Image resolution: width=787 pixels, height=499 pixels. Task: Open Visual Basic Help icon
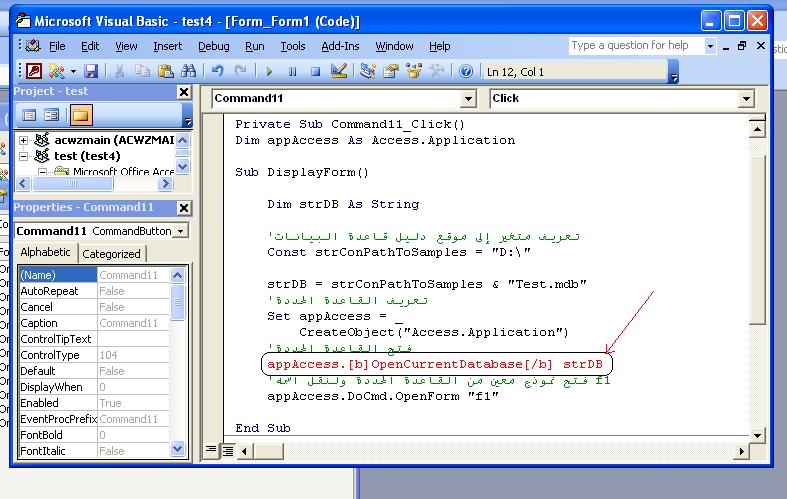[x=466, y=71]
